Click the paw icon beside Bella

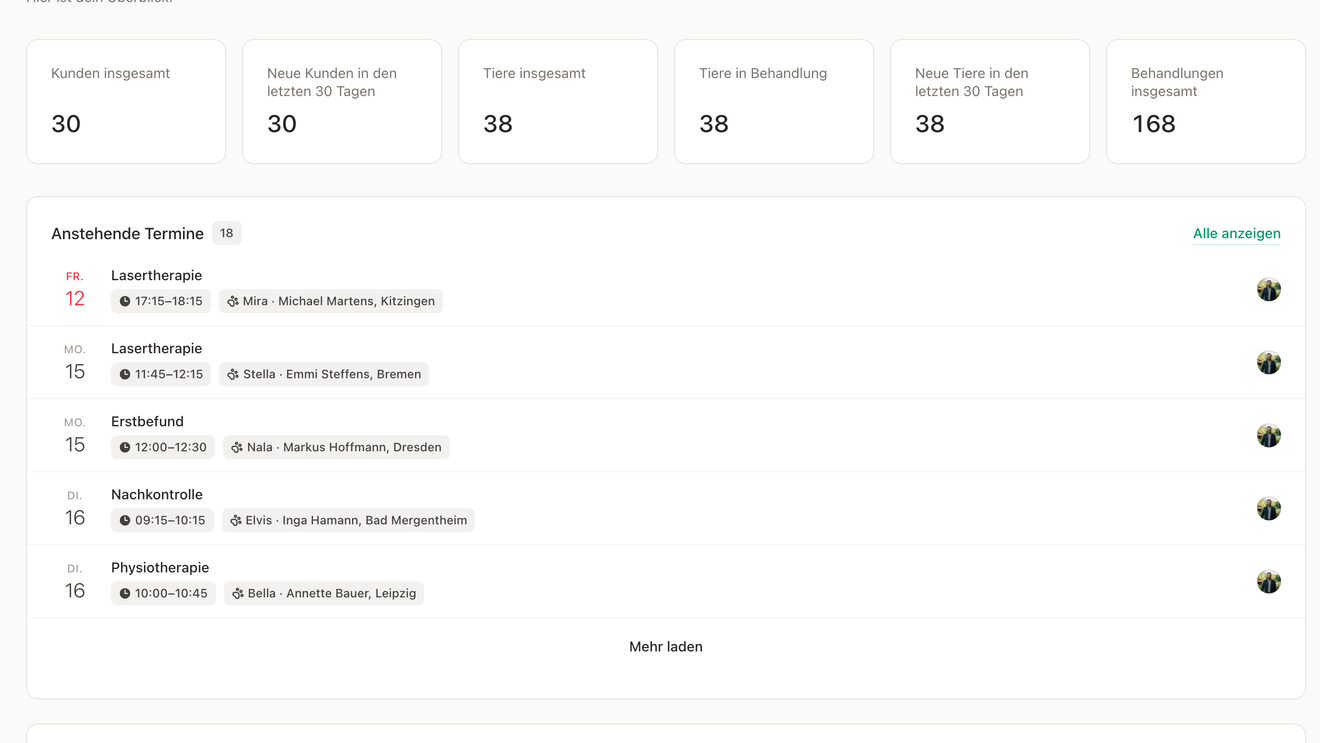[238, 593]
